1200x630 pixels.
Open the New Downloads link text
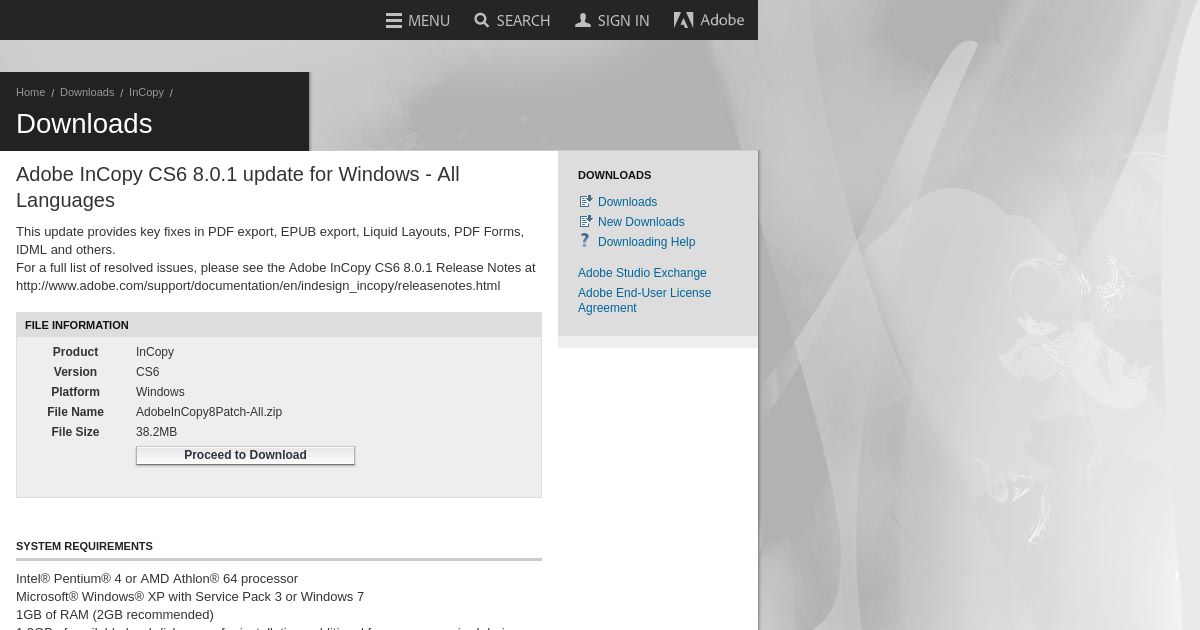[641, 222]
